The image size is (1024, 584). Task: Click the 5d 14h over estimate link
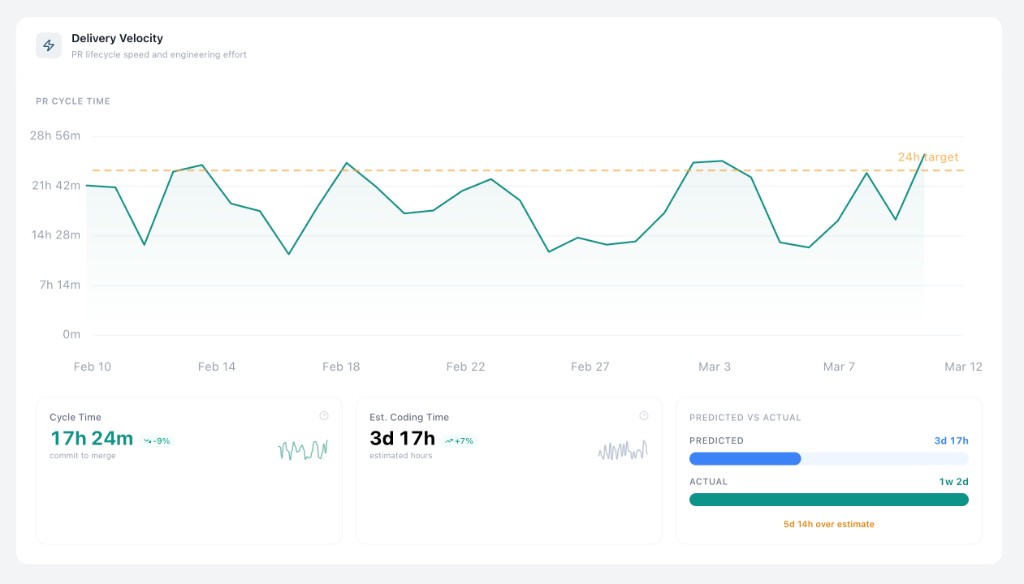(828, 523)
